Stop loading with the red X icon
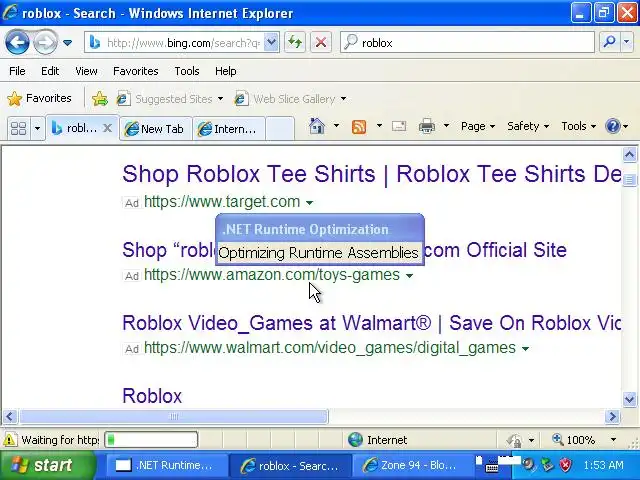The height and width of the screenshot is (480, 640). point(321,42)
